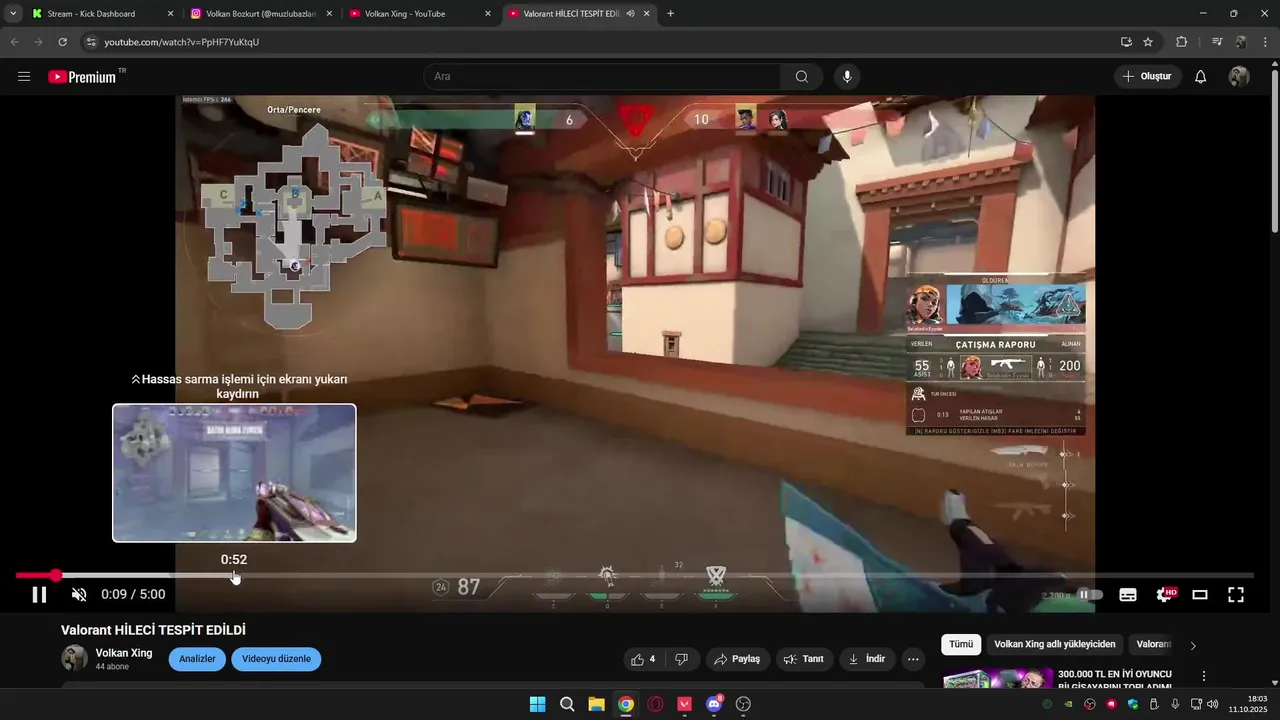Switch to the Volkan Bozkurt Instagram tab

click(x=261, y=14)
